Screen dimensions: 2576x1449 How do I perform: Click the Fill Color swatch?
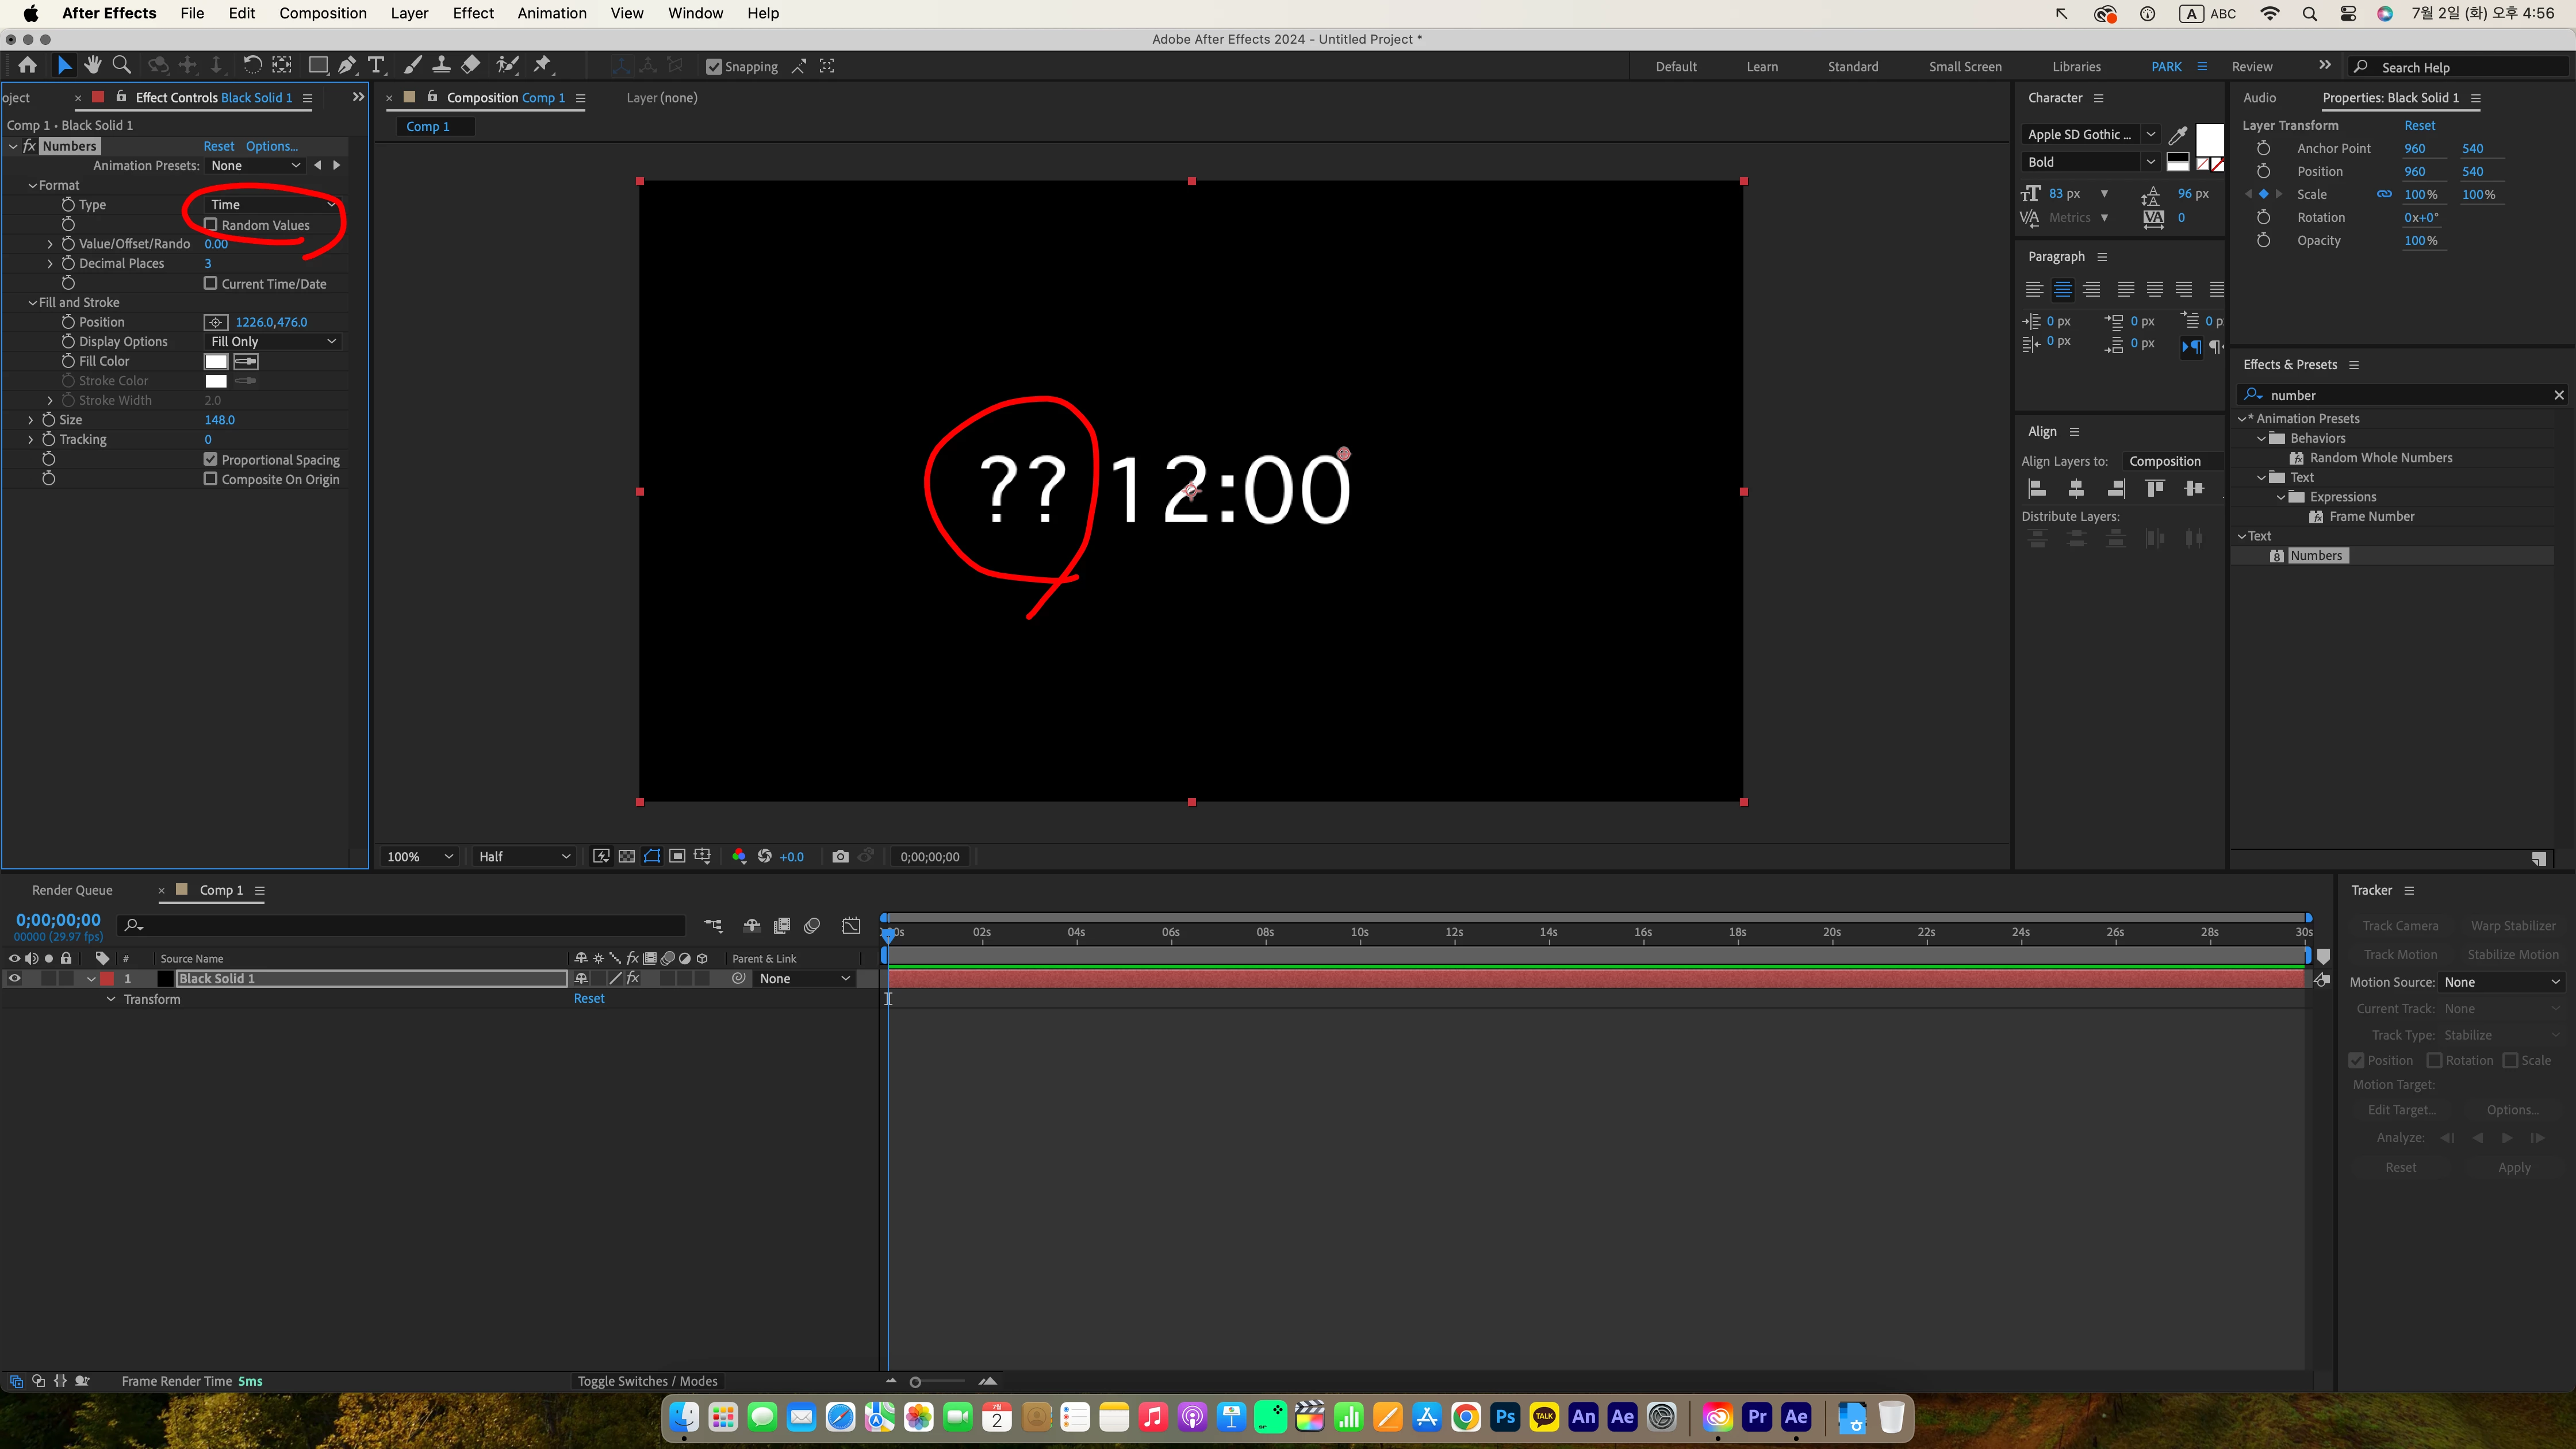click(x=216, y=361)
